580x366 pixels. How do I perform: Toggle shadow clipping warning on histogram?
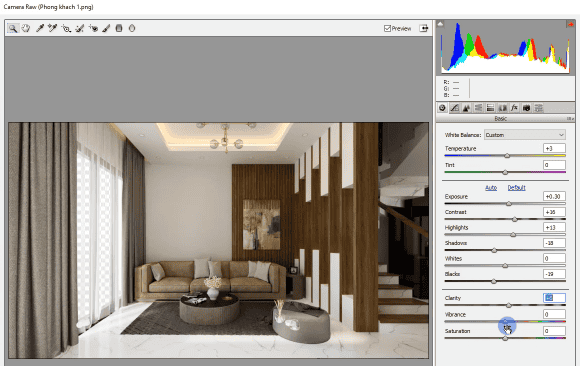(x=440, y=24)
